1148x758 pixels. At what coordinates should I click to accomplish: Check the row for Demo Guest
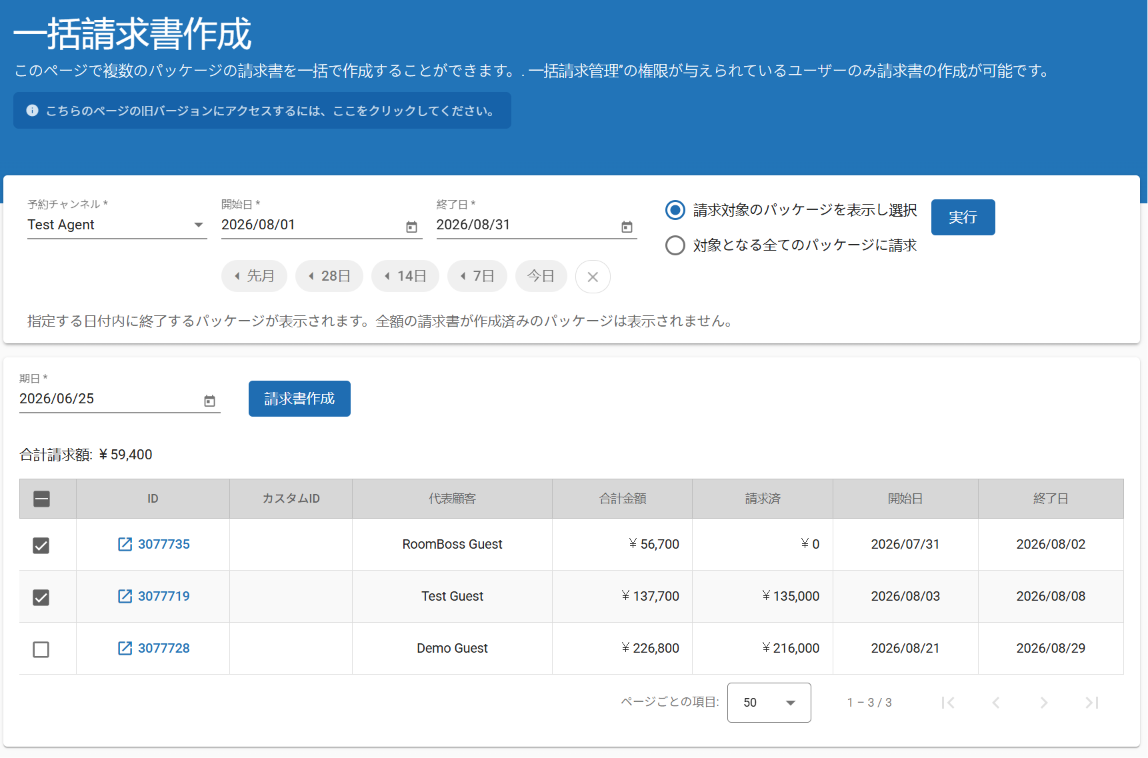tap(41, 650)
